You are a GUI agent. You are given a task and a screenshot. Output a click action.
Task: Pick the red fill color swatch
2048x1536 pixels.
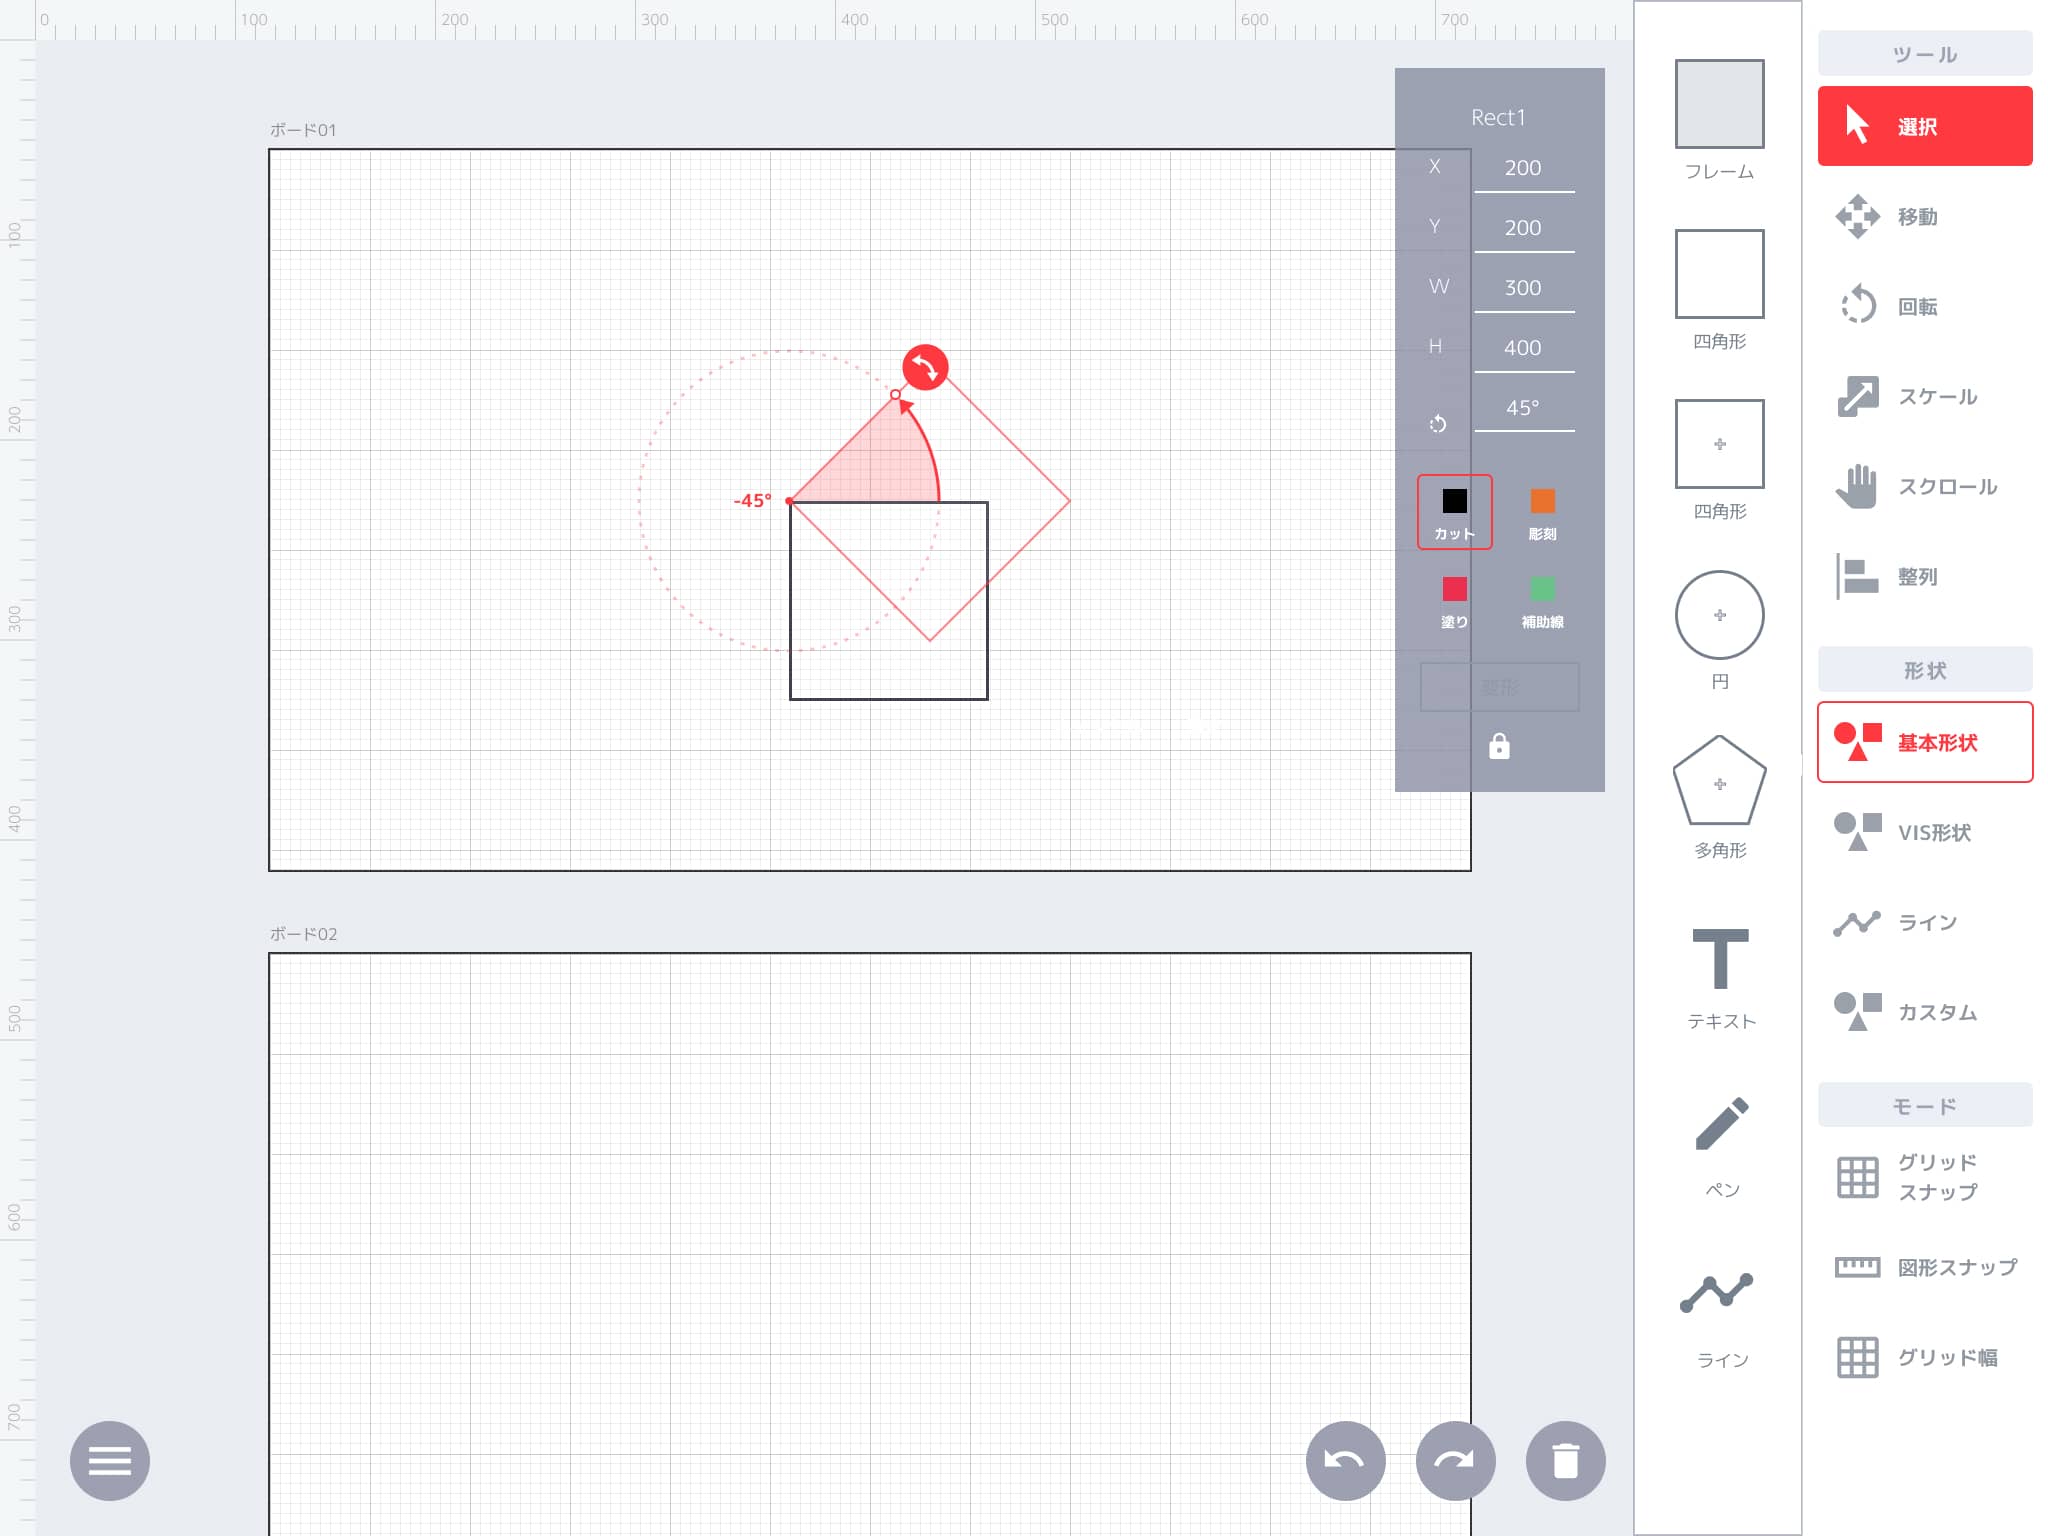point(1454,590)
